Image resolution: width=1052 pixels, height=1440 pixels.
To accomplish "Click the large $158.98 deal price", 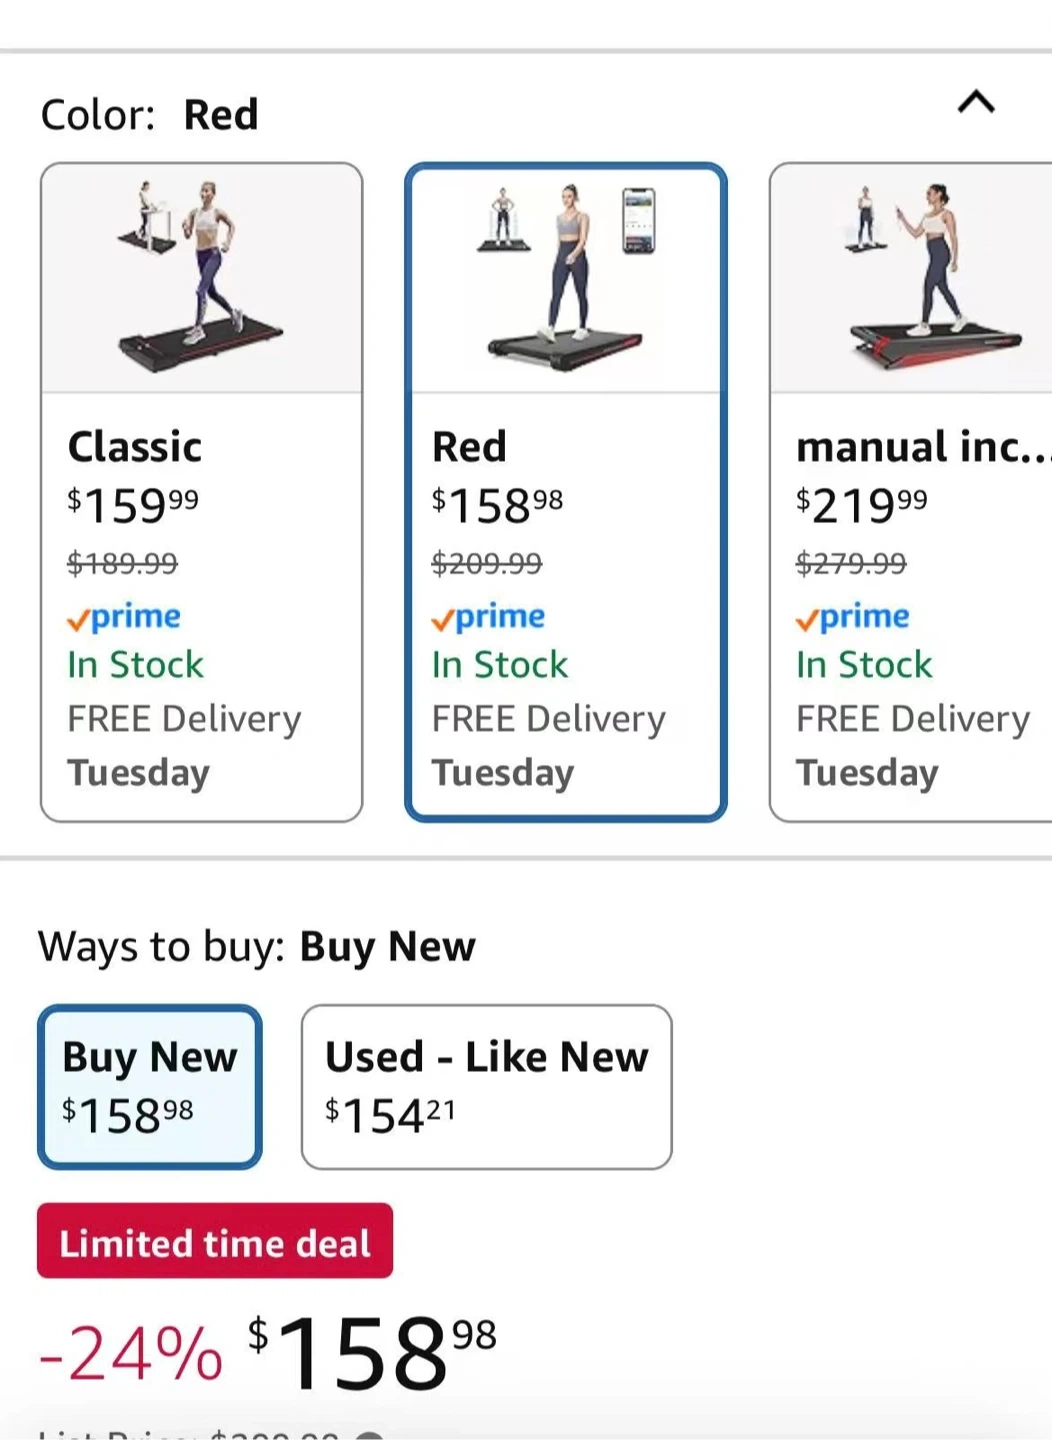I will tap(372, 1352).
